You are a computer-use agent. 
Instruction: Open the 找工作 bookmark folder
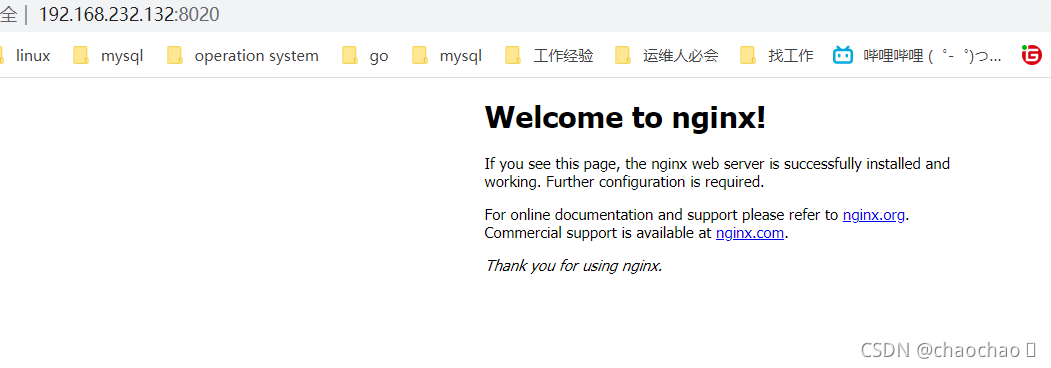coord(777,56)
